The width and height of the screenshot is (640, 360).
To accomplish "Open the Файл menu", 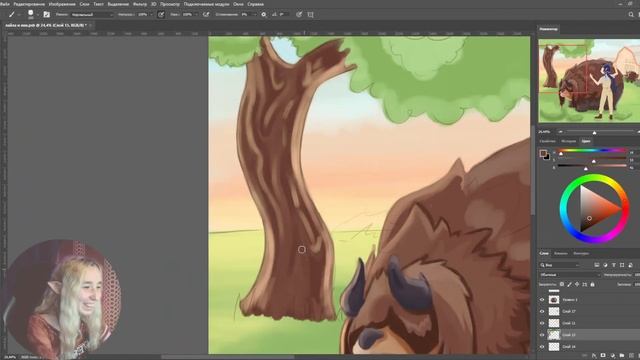I will (x=5, y=4).
